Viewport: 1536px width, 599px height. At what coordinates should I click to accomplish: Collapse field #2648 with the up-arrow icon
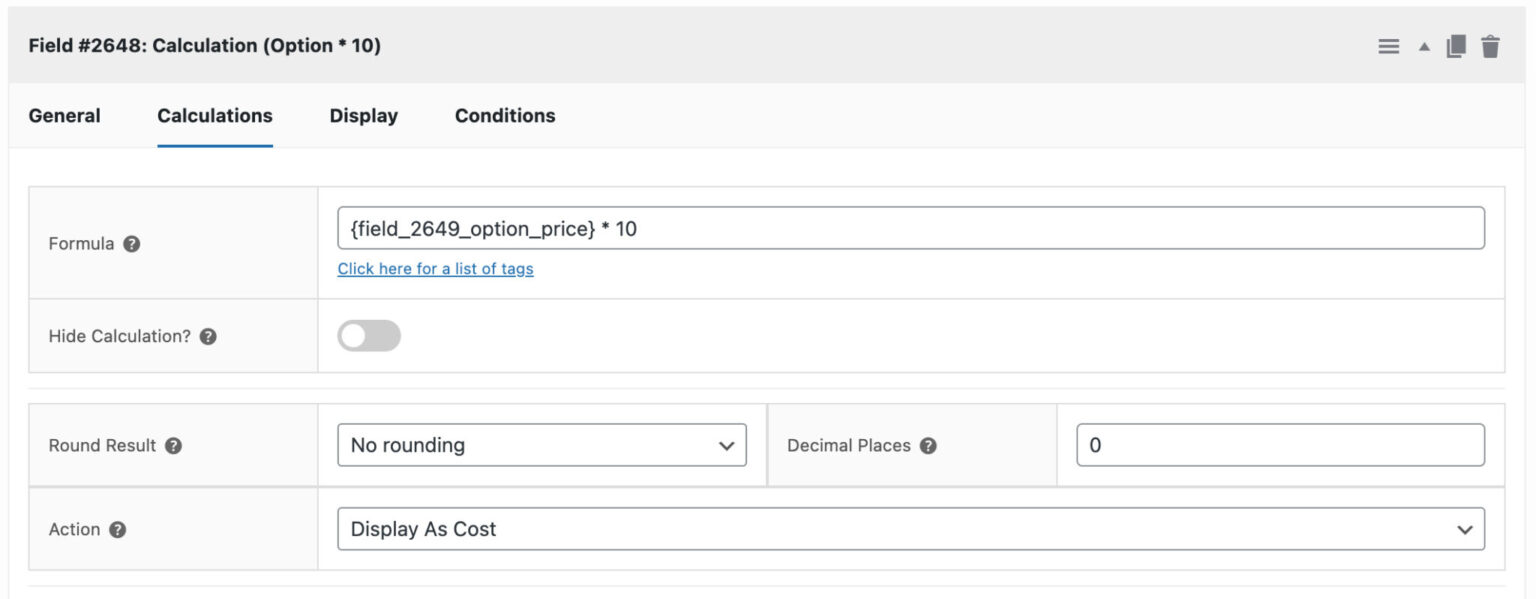pyautogui.click(x=1424, y=47)
